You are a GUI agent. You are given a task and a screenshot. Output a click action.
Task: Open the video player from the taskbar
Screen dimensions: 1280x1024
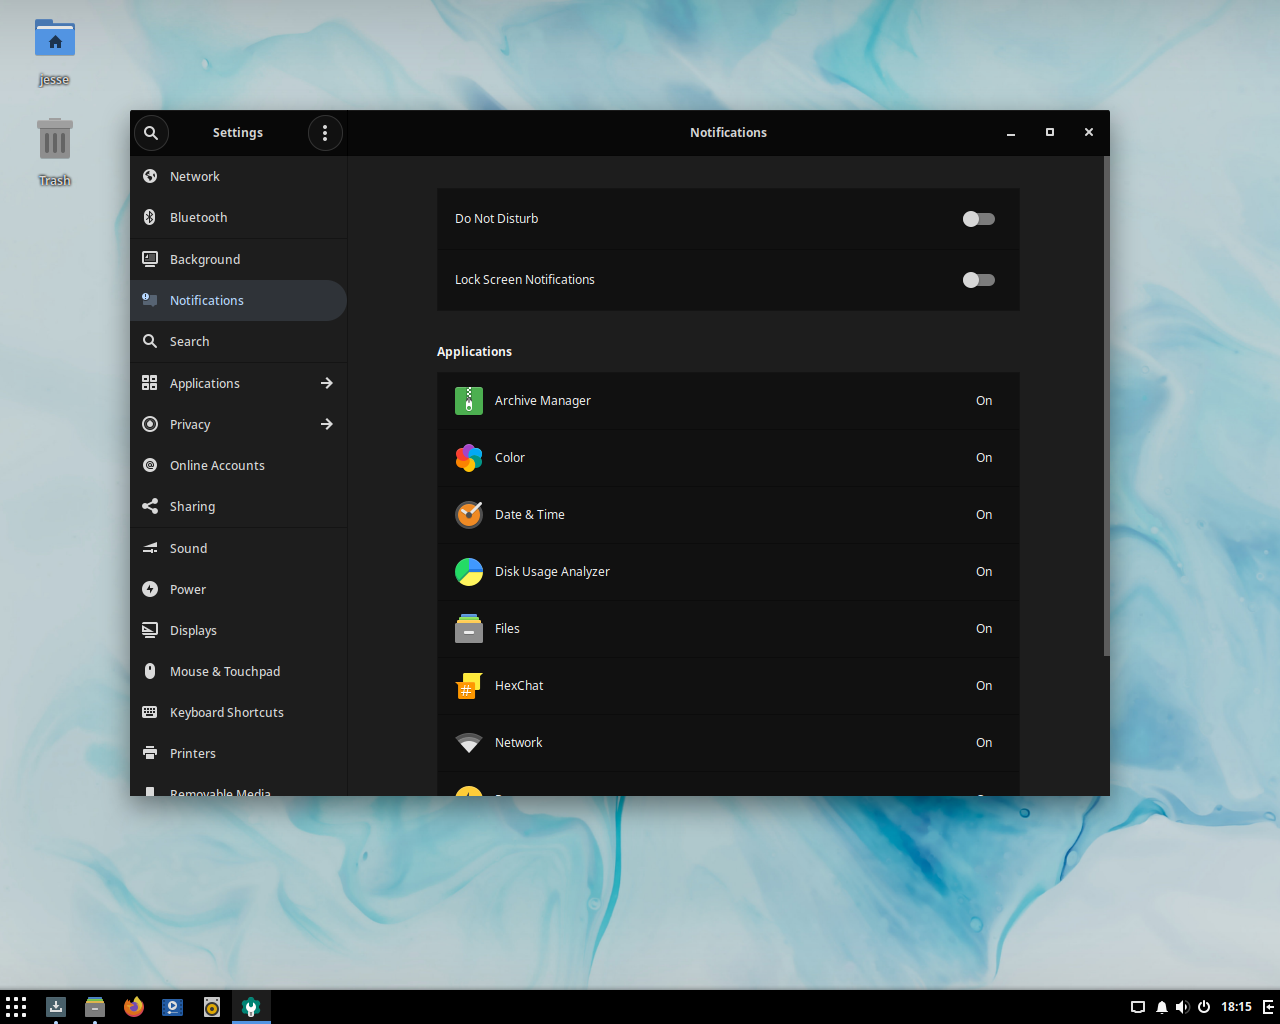pos(173,1007)
